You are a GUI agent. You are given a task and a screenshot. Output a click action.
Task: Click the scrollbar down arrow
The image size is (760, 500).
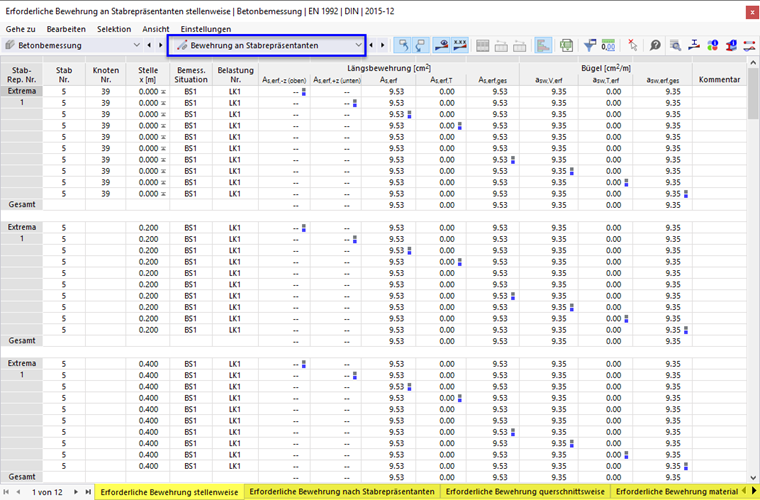753,477
